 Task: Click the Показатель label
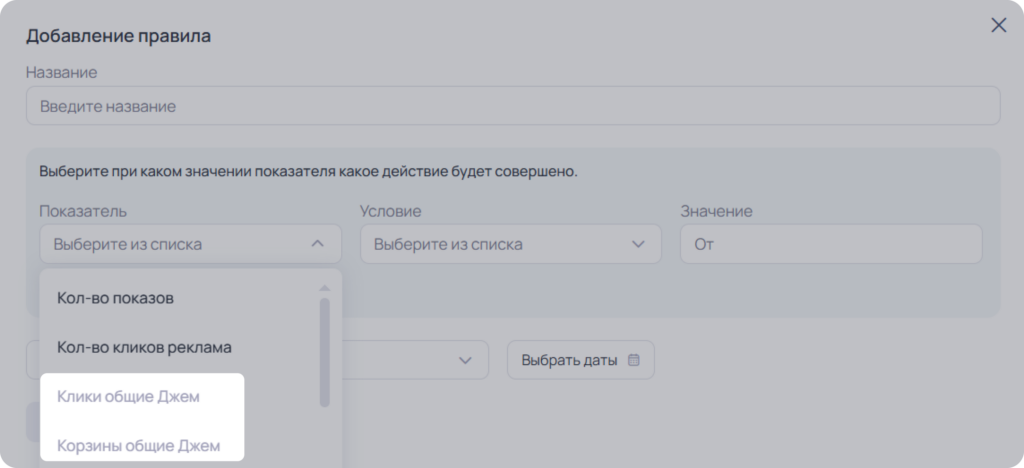(83, 211)
